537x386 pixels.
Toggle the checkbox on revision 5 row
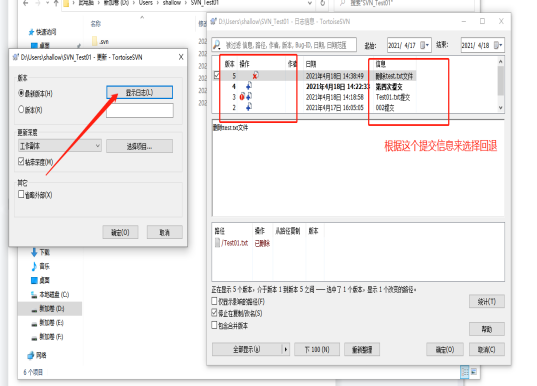(217, 75)
